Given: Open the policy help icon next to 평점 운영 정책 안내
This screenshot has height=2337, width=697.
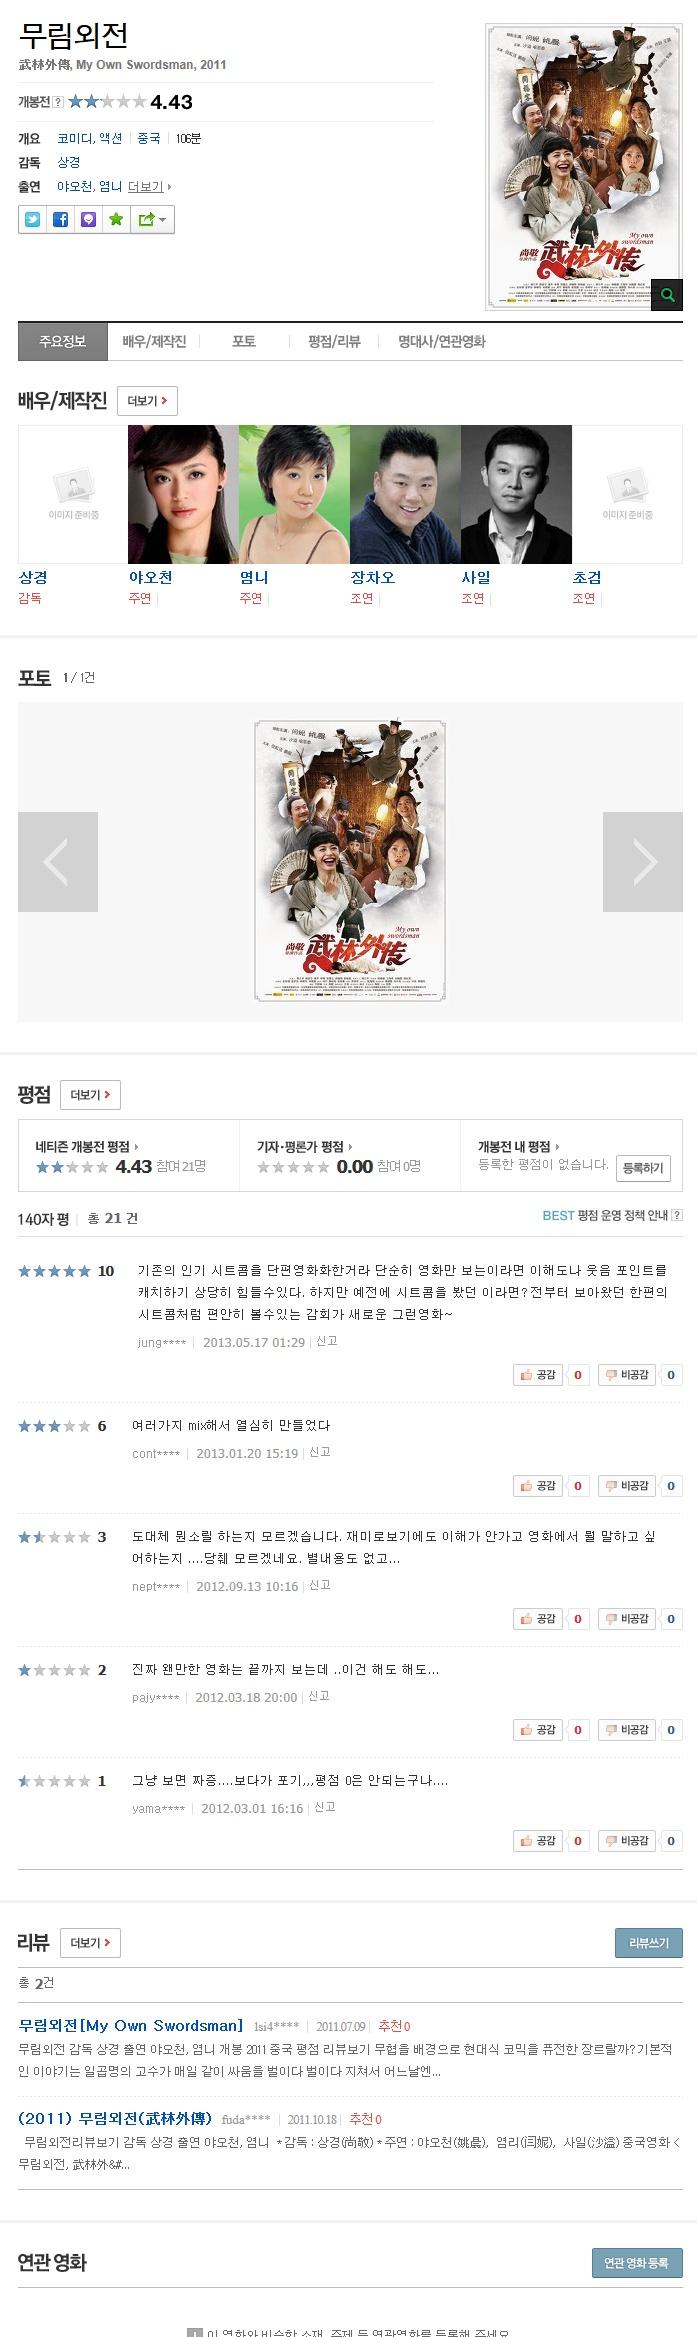Looking at the screenshot, I should coord(677,1215).
